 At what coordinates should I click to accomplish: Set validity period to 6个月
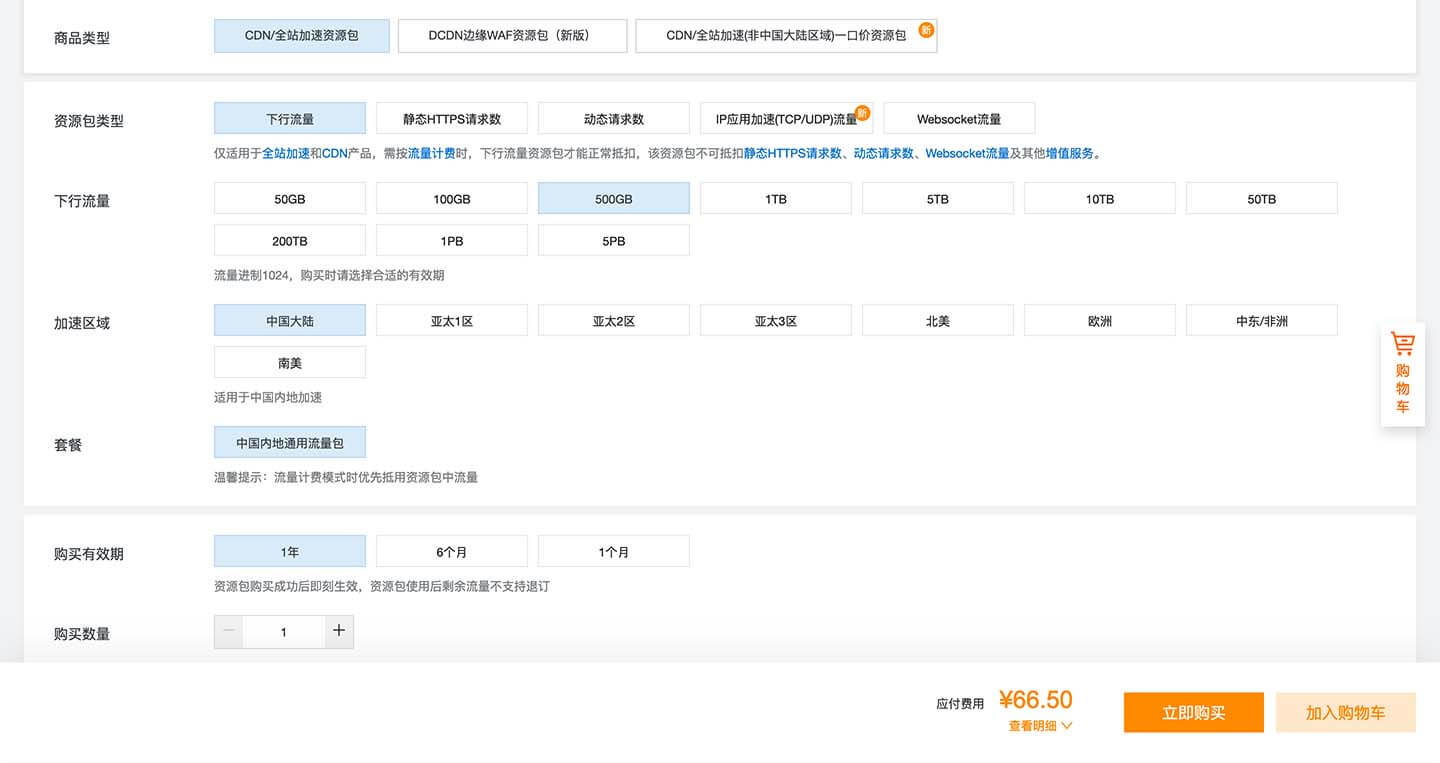tap(452, 551)
